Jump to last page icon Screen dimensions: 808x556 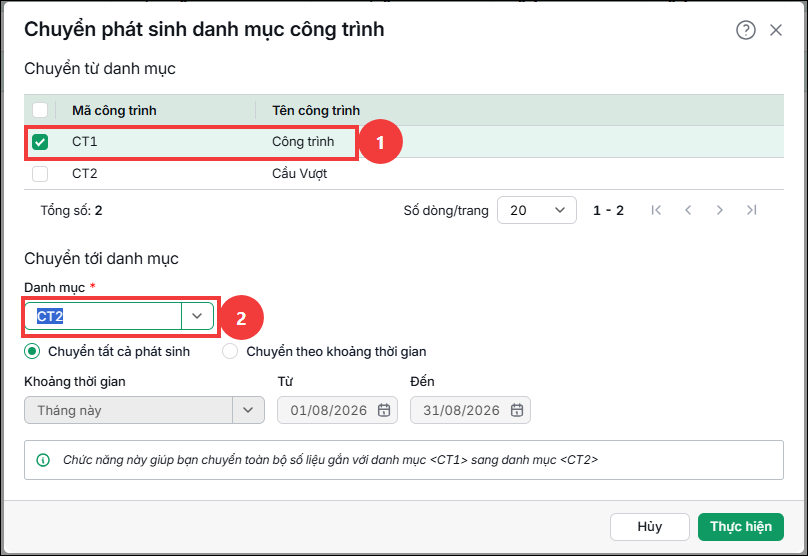click(751, 210)
